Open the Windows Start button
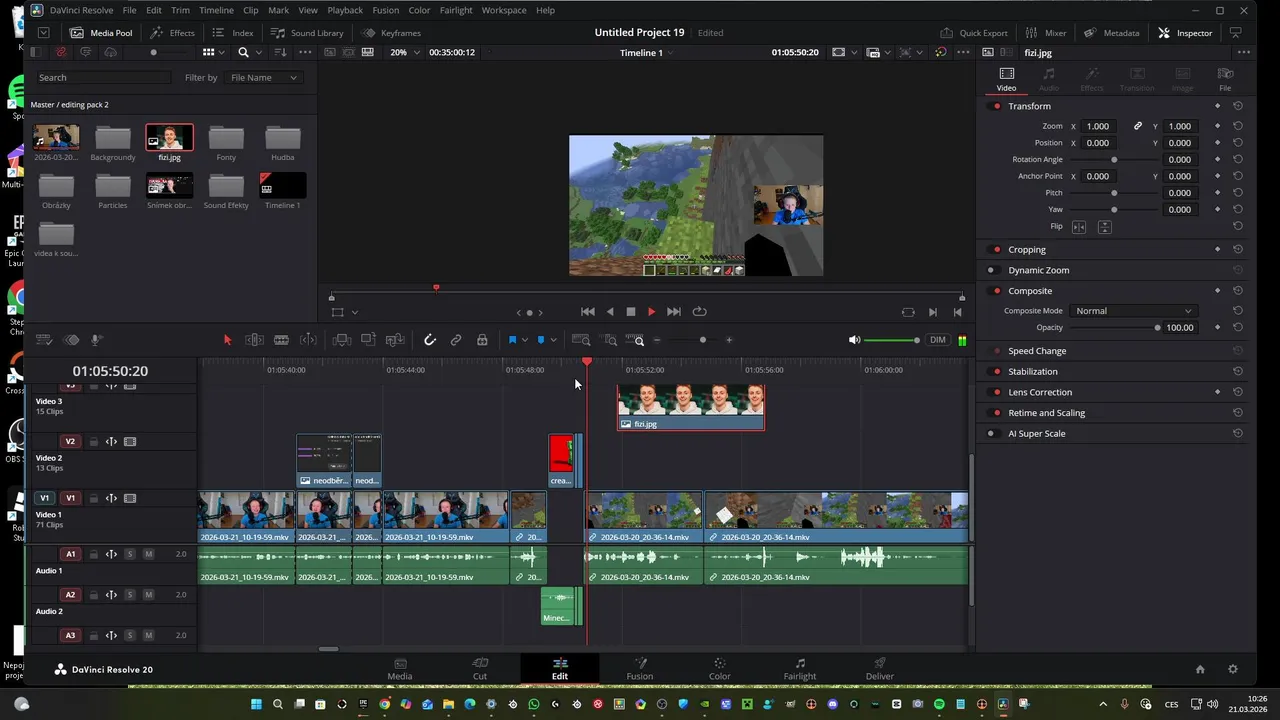Viewport: 1280px width, 720px height. 256,705
